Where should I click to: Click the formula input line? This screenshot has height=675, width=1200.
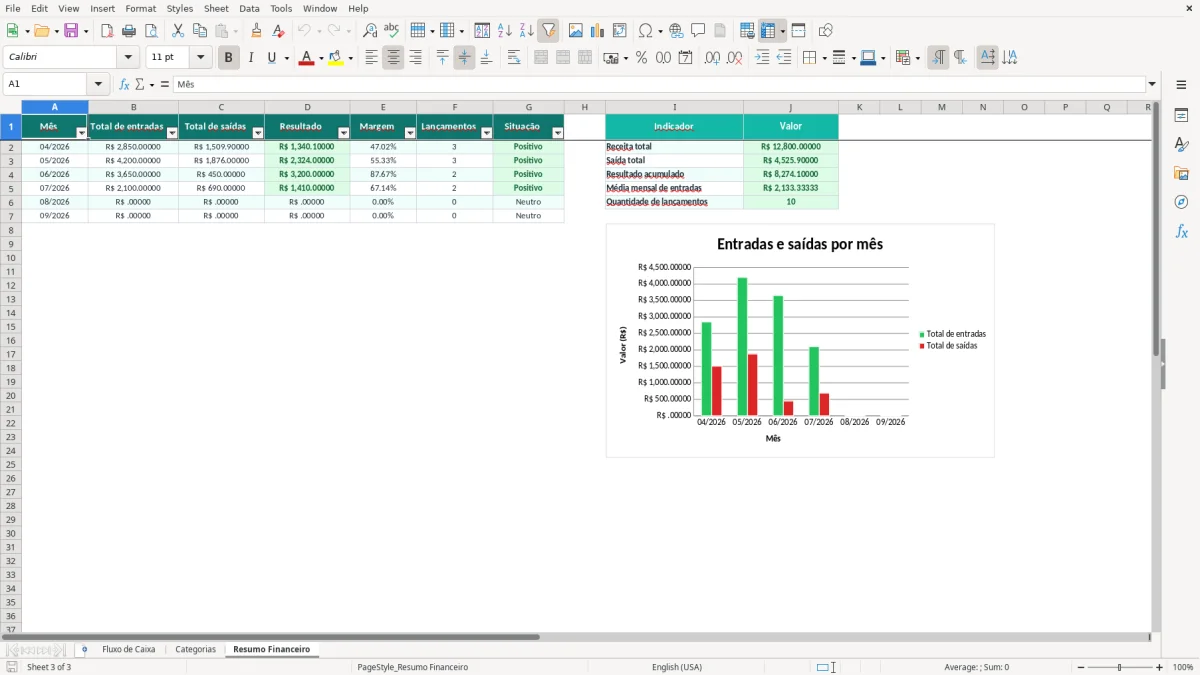[x=660, y=85]
